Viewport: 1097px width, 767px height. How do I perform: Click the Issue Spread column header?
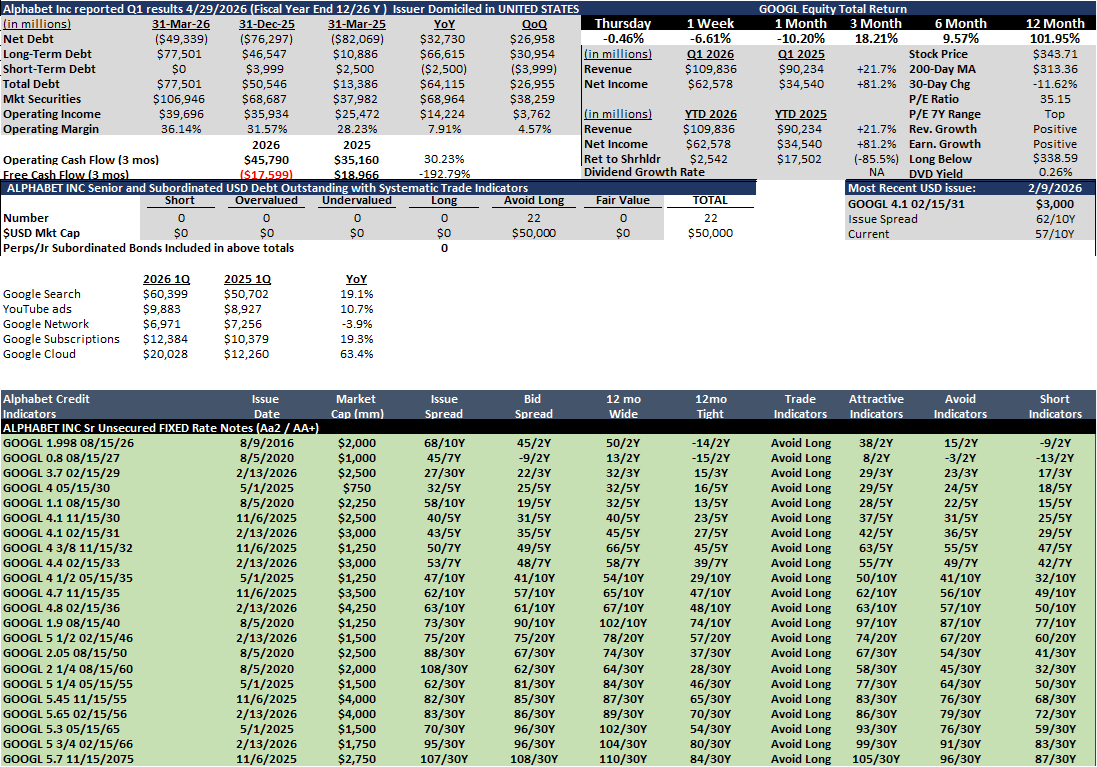(444, 406)
